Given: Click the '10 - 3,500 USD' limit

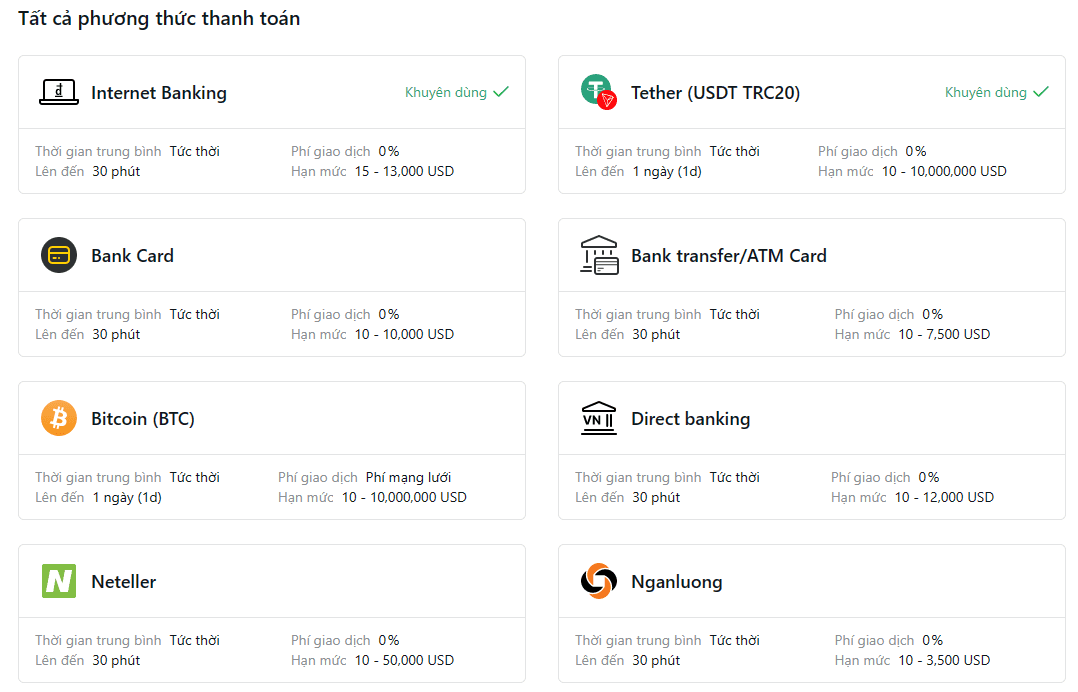Looking at the screenshot, I should (944, 660).
